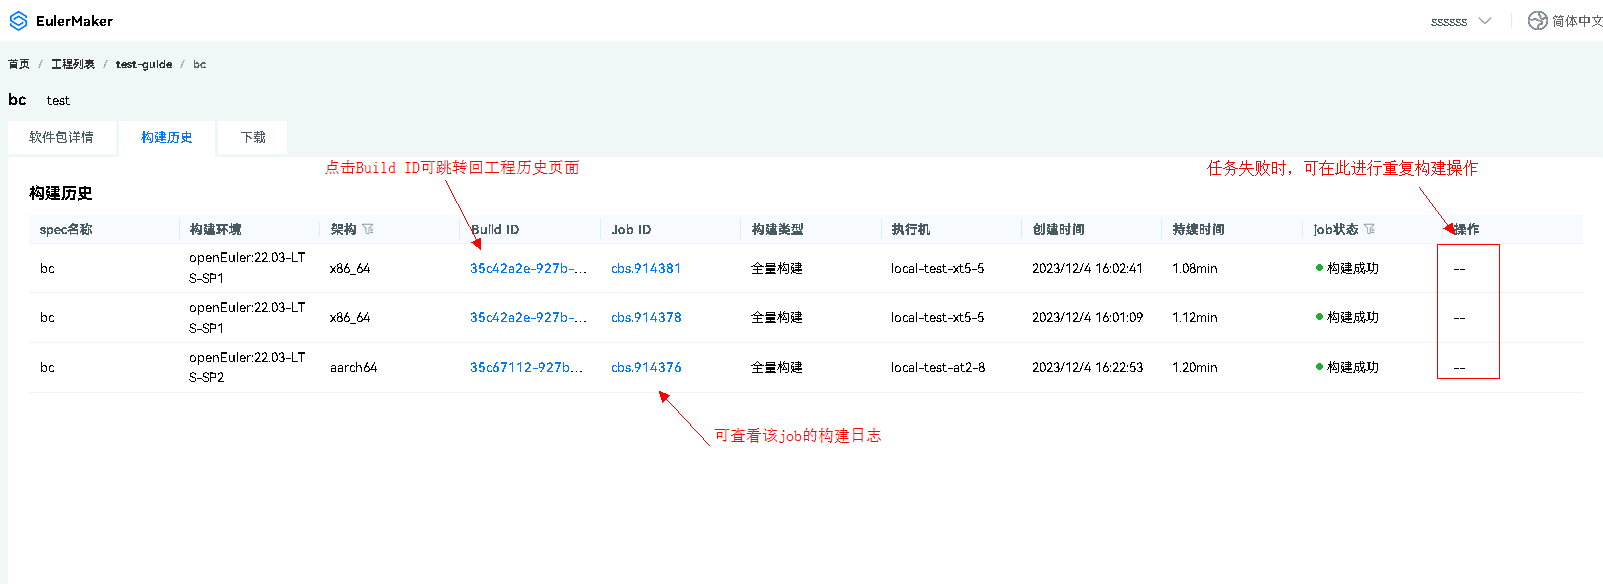This screenshot has width=1603, height=584.
Task: Click the globe language icon
Action: click(x=1537, y=21)
